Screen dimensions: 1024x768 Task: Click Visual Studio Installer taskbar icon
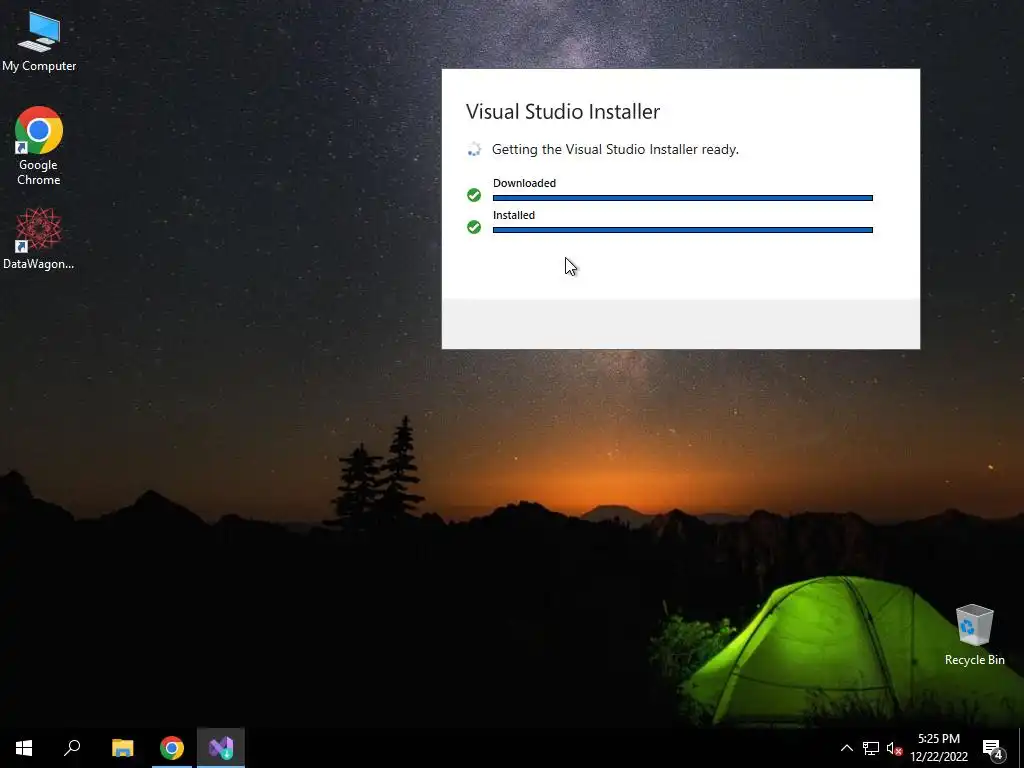221,748
